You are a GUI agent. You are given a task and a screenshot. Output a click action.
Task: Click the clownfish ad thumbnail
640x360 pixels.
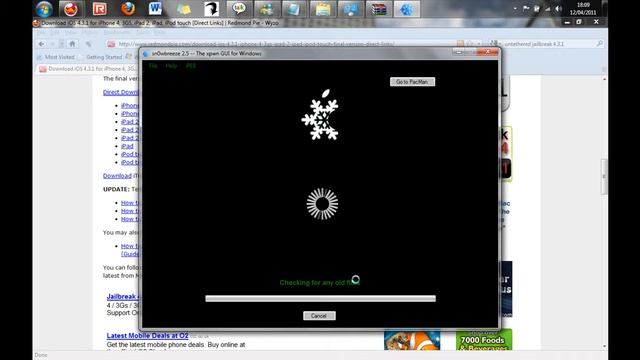pos(412,340)
